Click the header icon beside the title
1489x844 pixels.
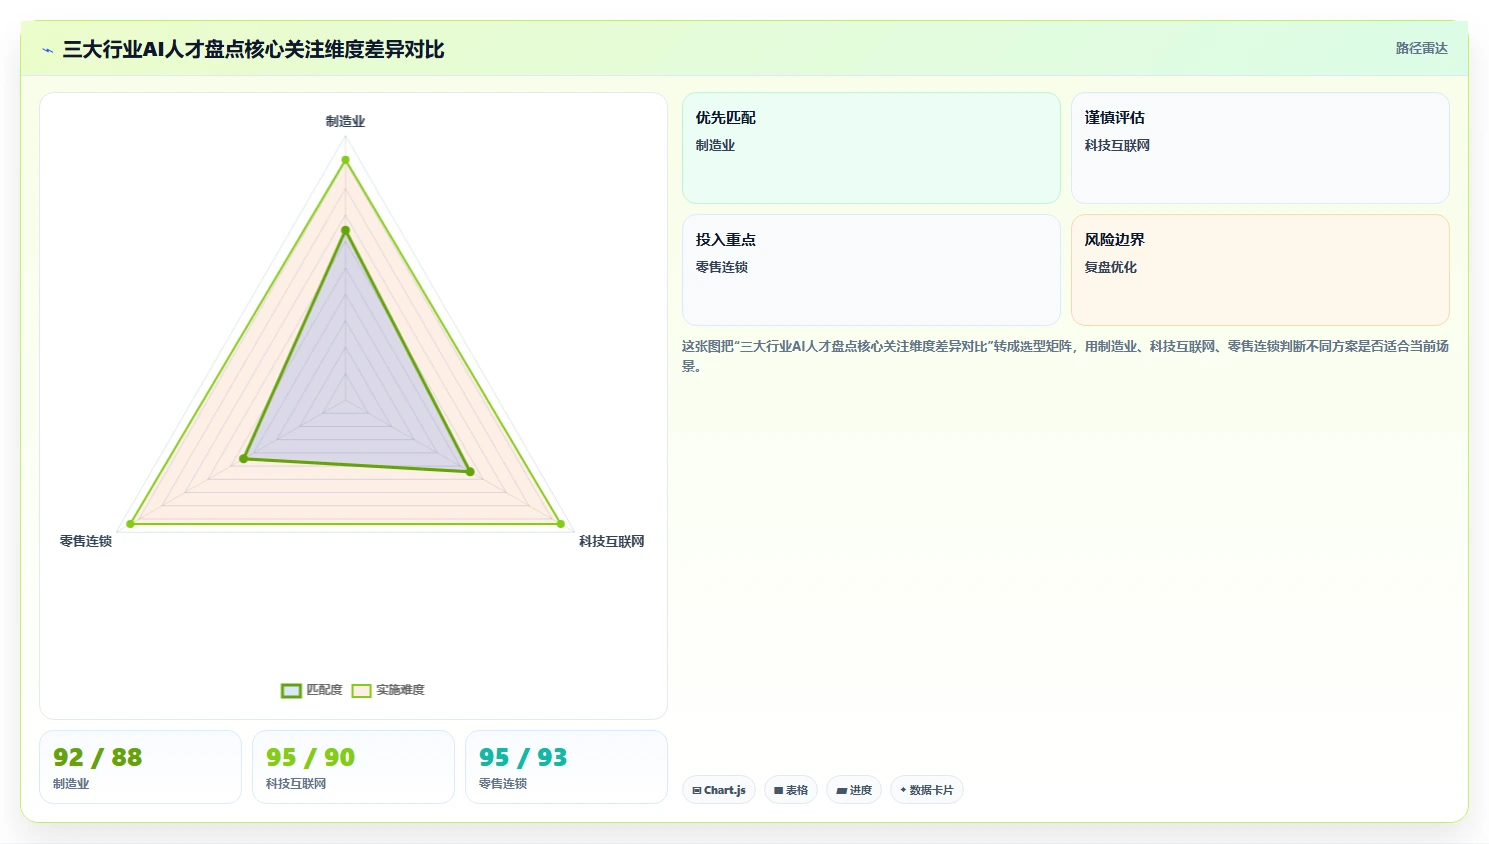point(47,50)
